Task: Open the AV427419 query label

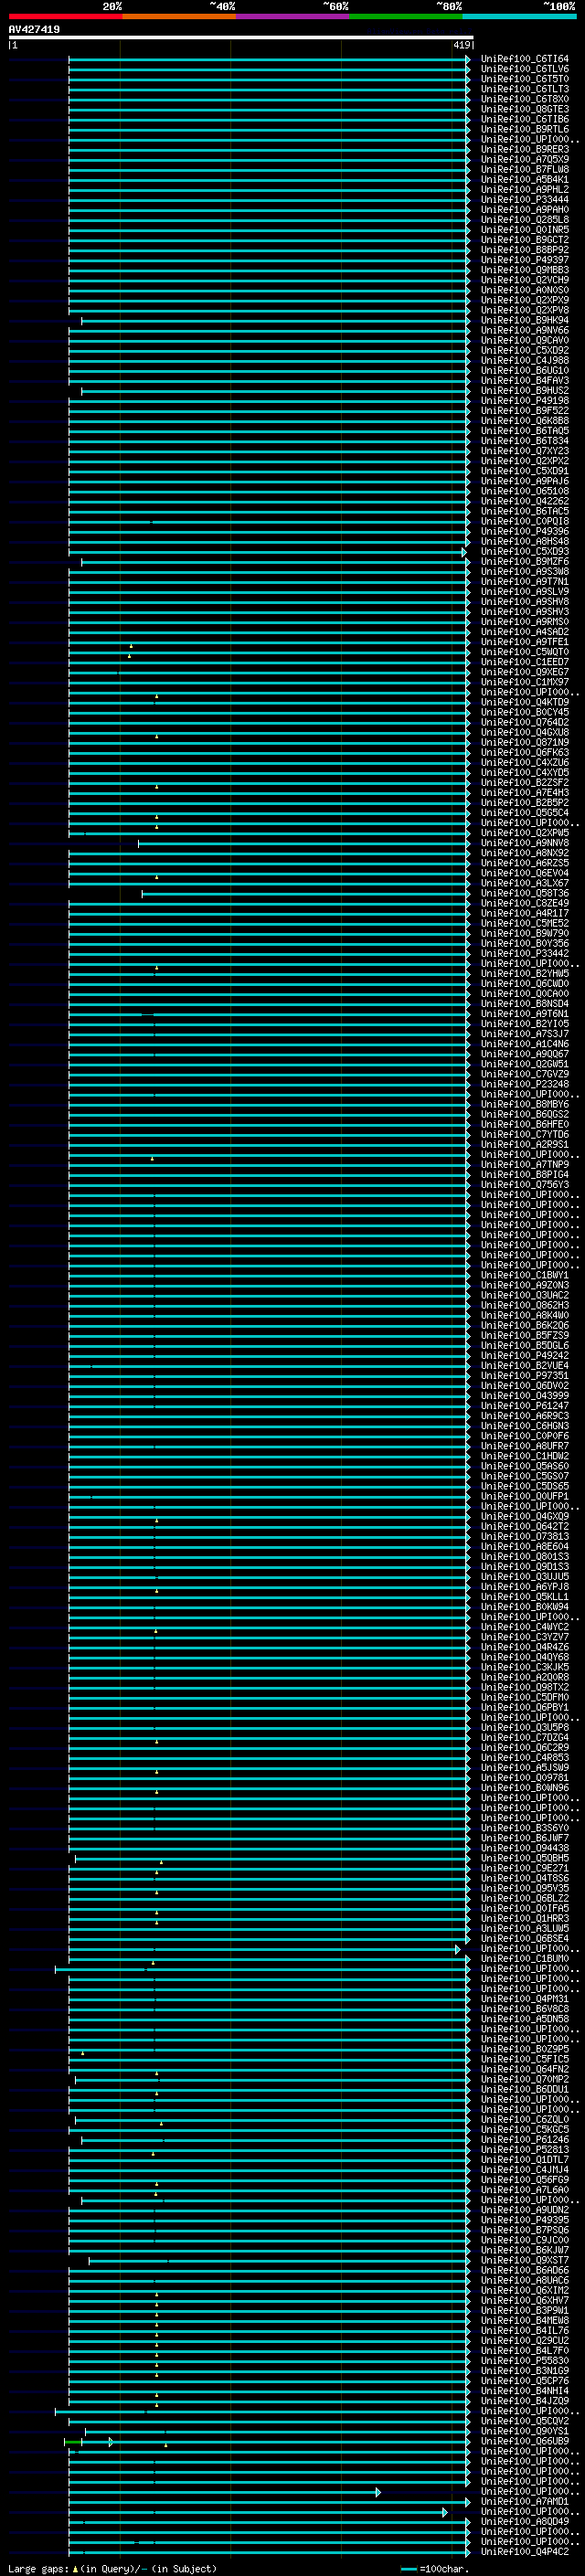Action: pyautogui.click(x=34, y=29)
